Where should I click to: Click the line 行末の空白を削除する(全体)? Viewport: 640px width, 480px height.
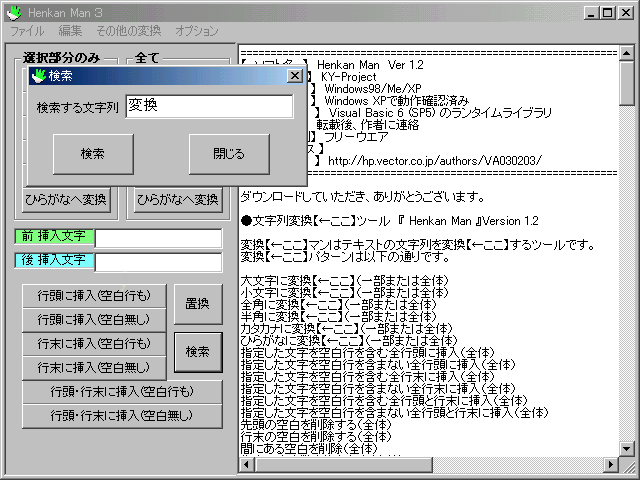coord(316,437)
